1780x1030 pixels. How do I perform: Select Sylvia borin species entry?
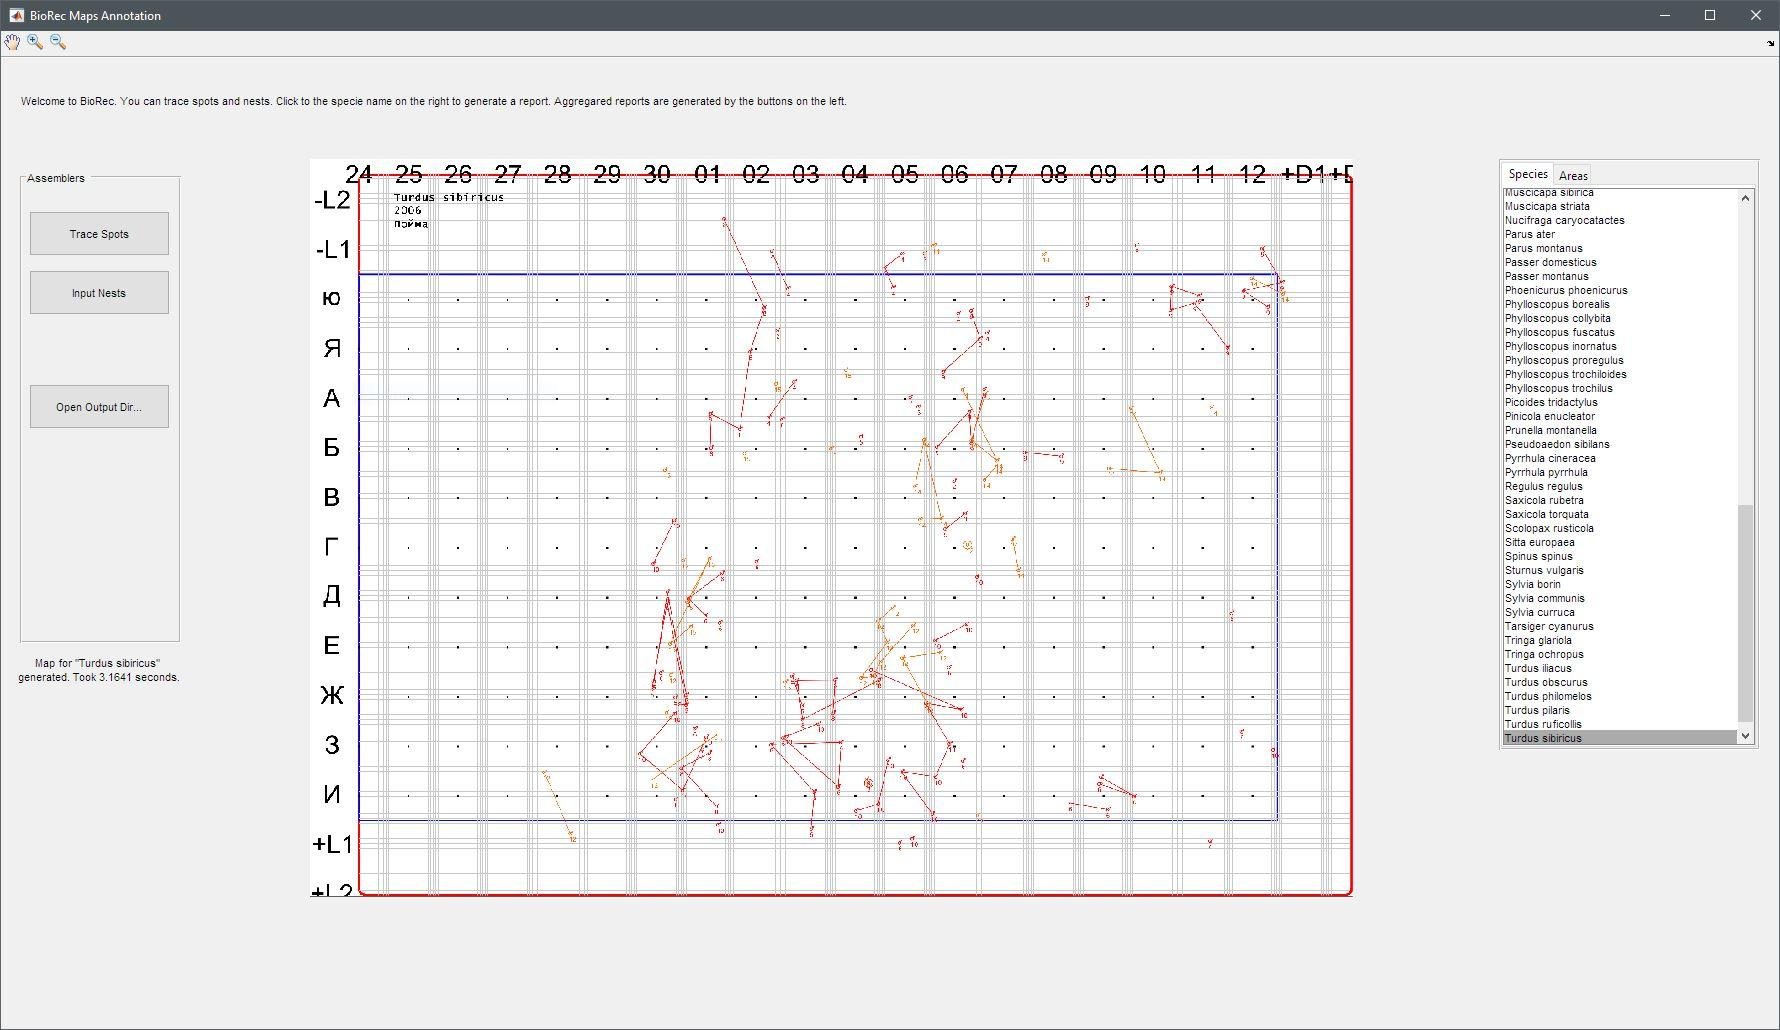[1532, 584]
